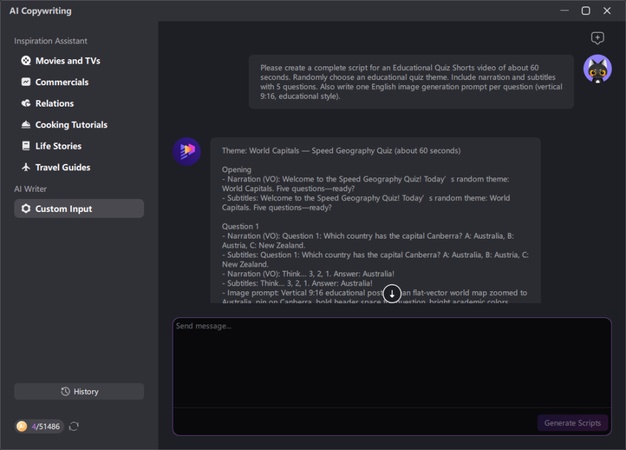The width and height of the screenshot is (626, 450).
Task: Click the hexagon icon beside Custom Input
Action: (x=26, y=208)
